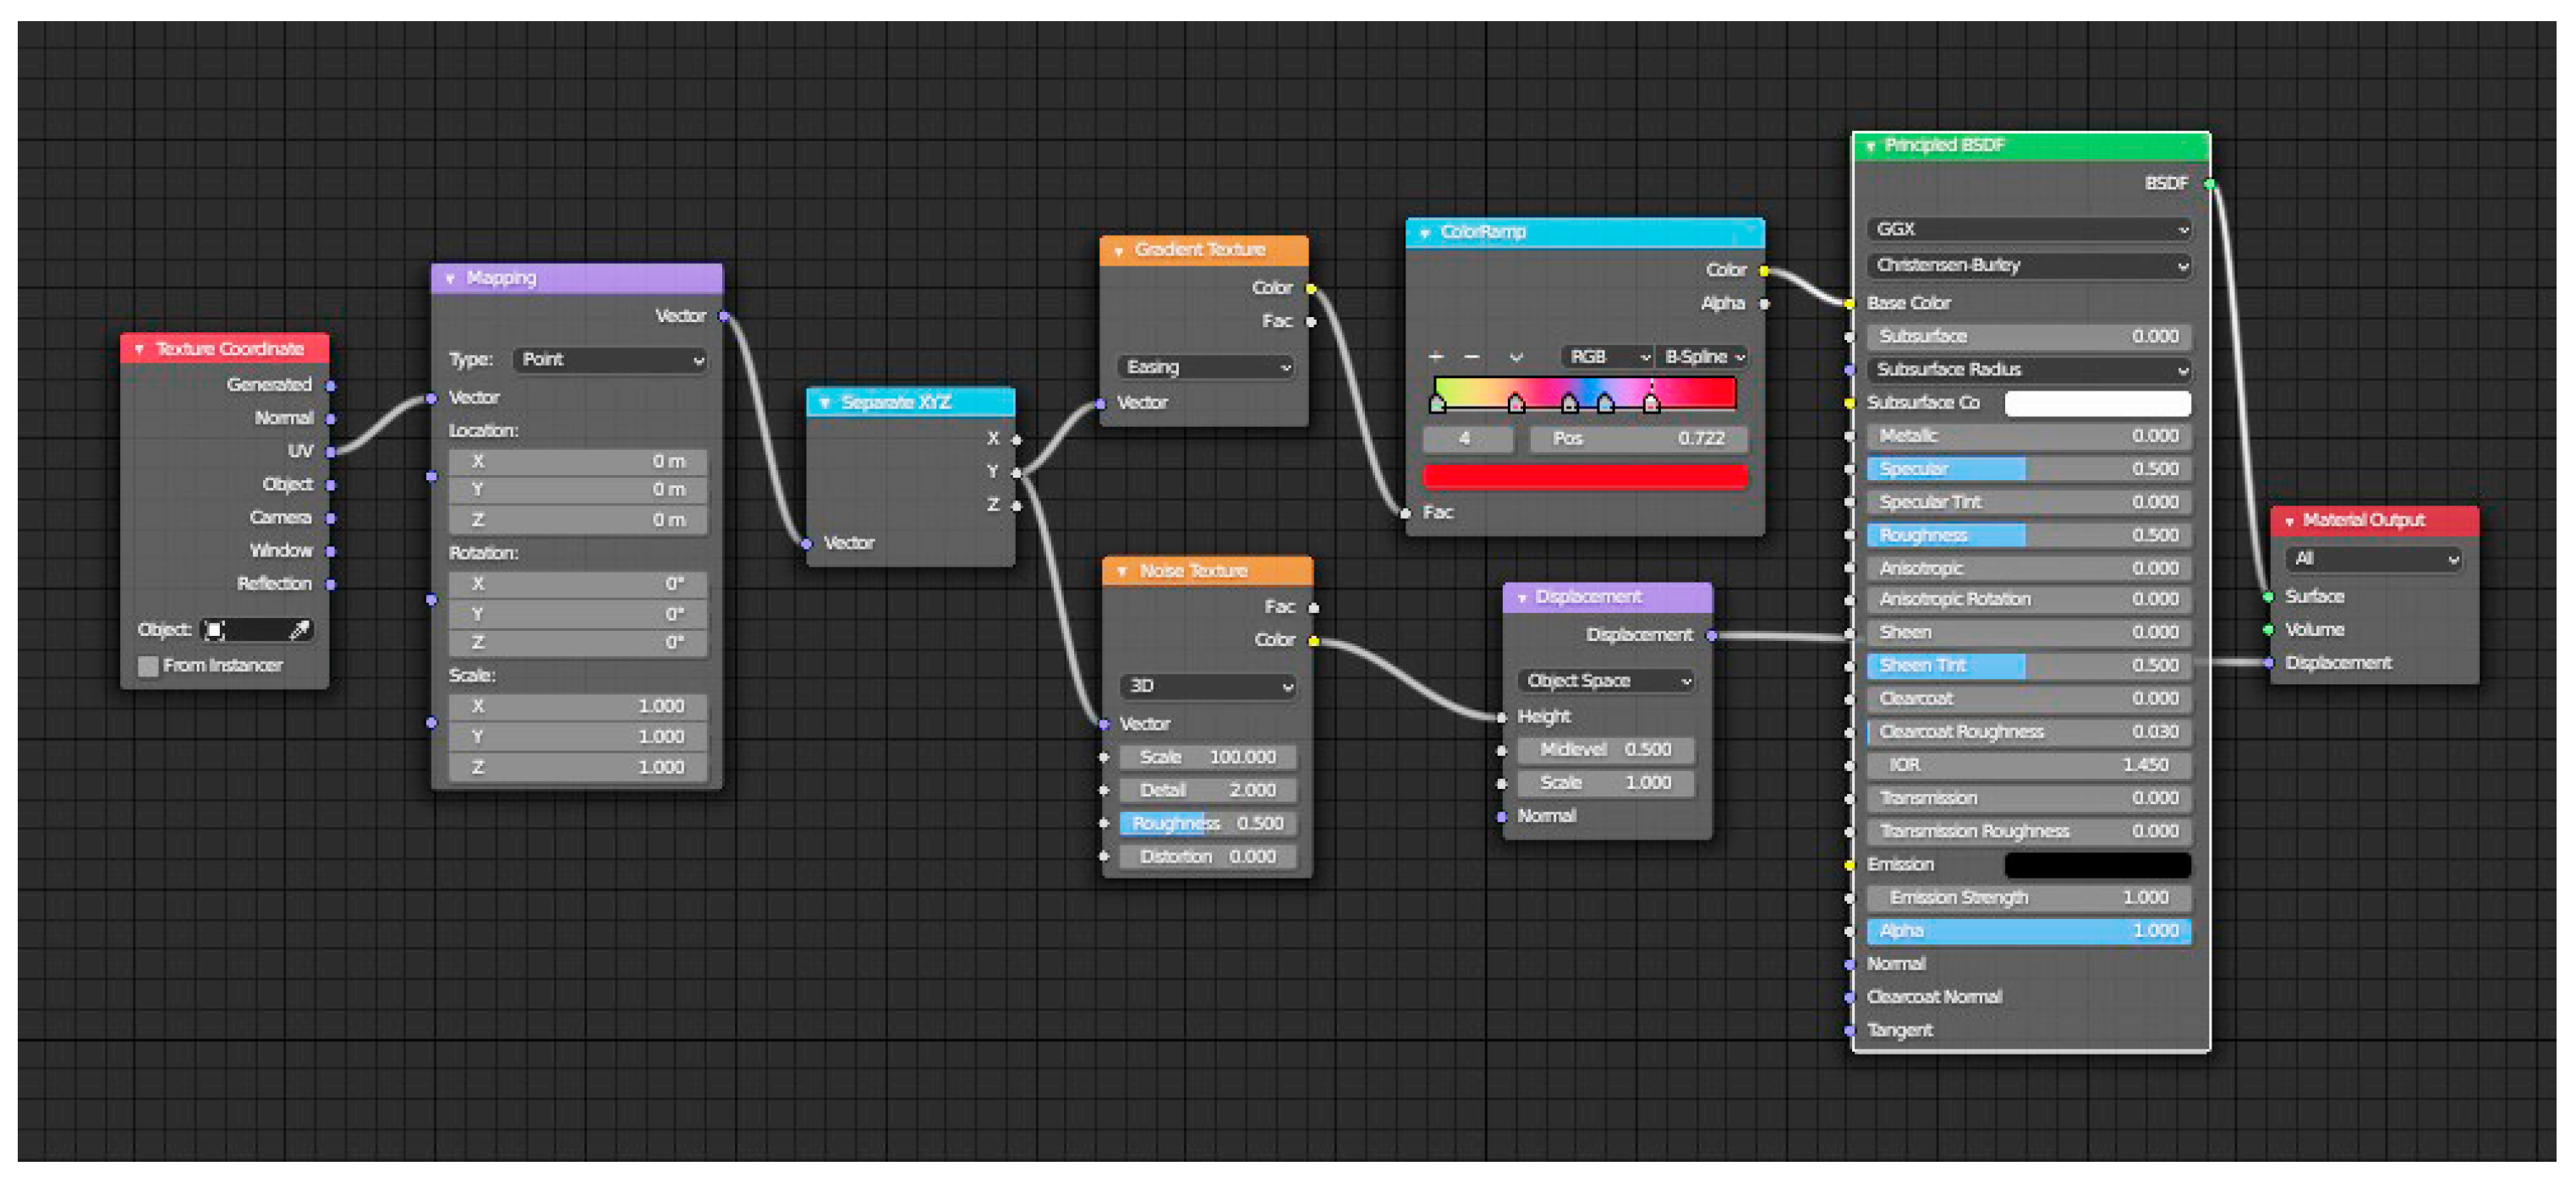
Task: Open the ColorRamp tools chevron menu
Action: (x=1516, y=357)
